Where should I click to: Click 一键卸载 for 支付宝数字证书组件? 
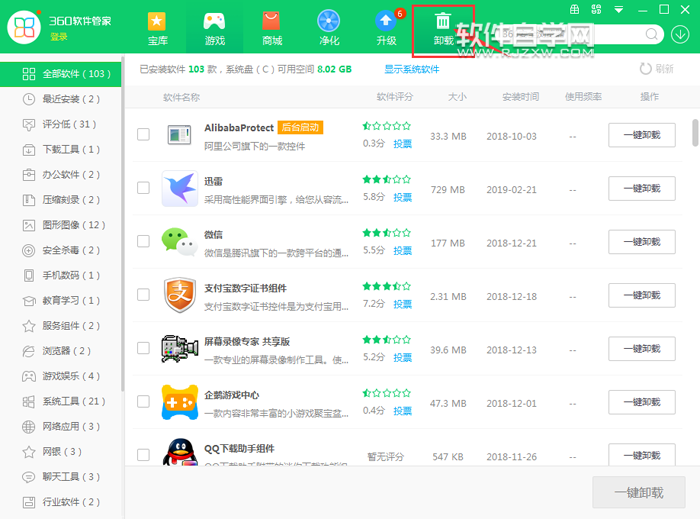click(642, 295)
